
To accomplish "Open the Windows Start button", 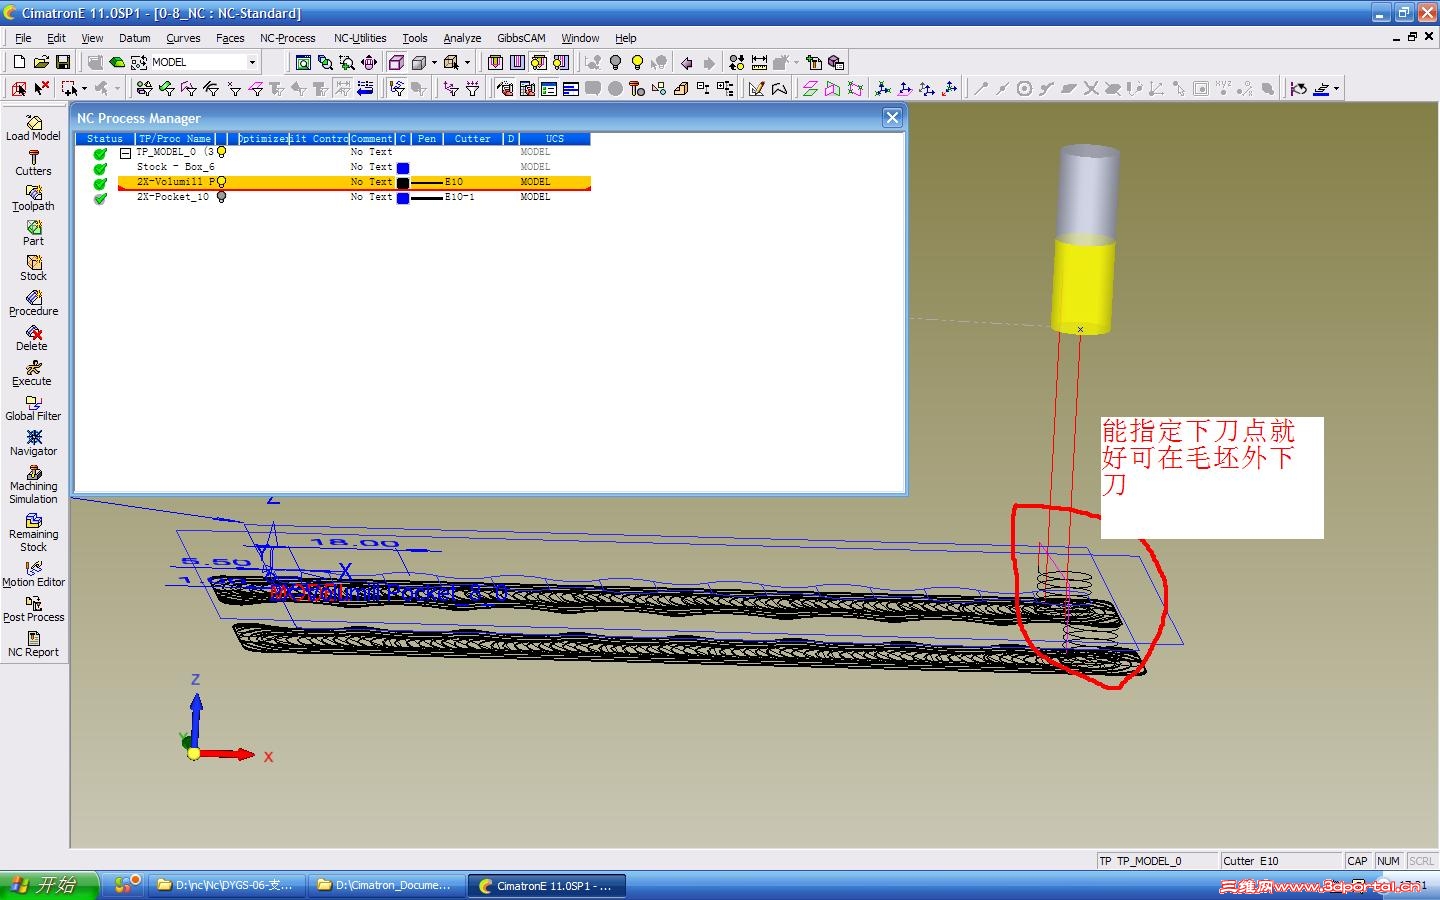I will pos(50,885).
